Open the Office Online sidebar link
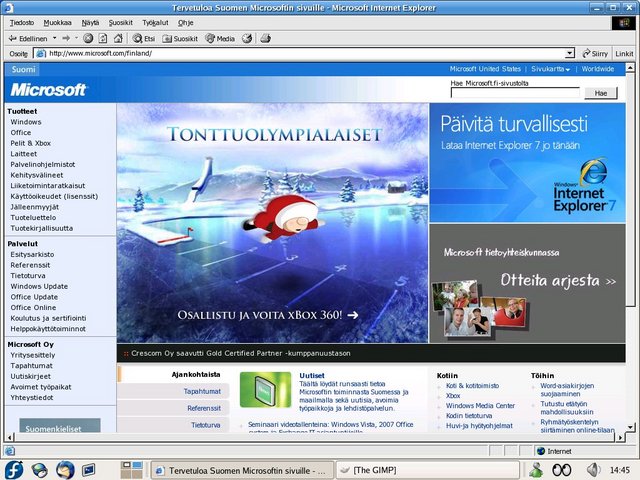640x480 pixels. (x=33, y=308)
